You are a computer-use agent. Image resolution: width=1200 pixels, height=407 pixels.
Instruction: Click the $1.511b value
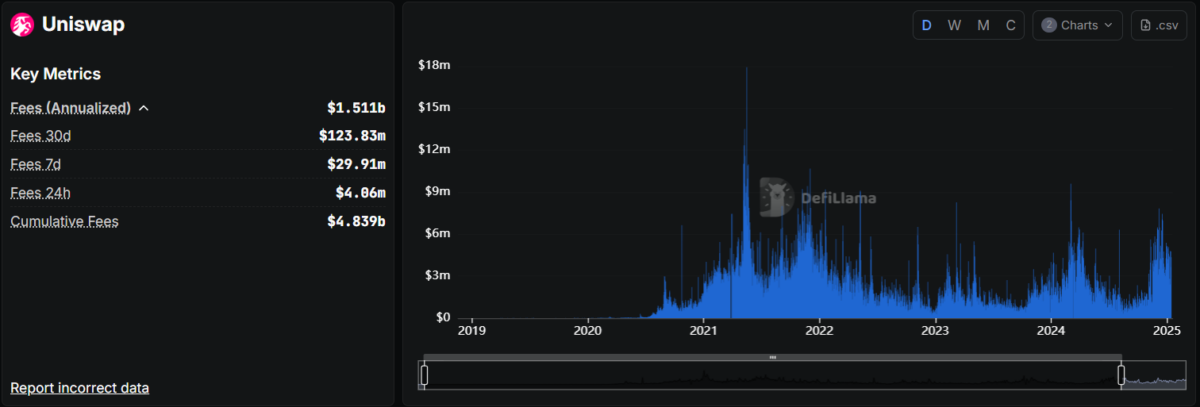356,108
